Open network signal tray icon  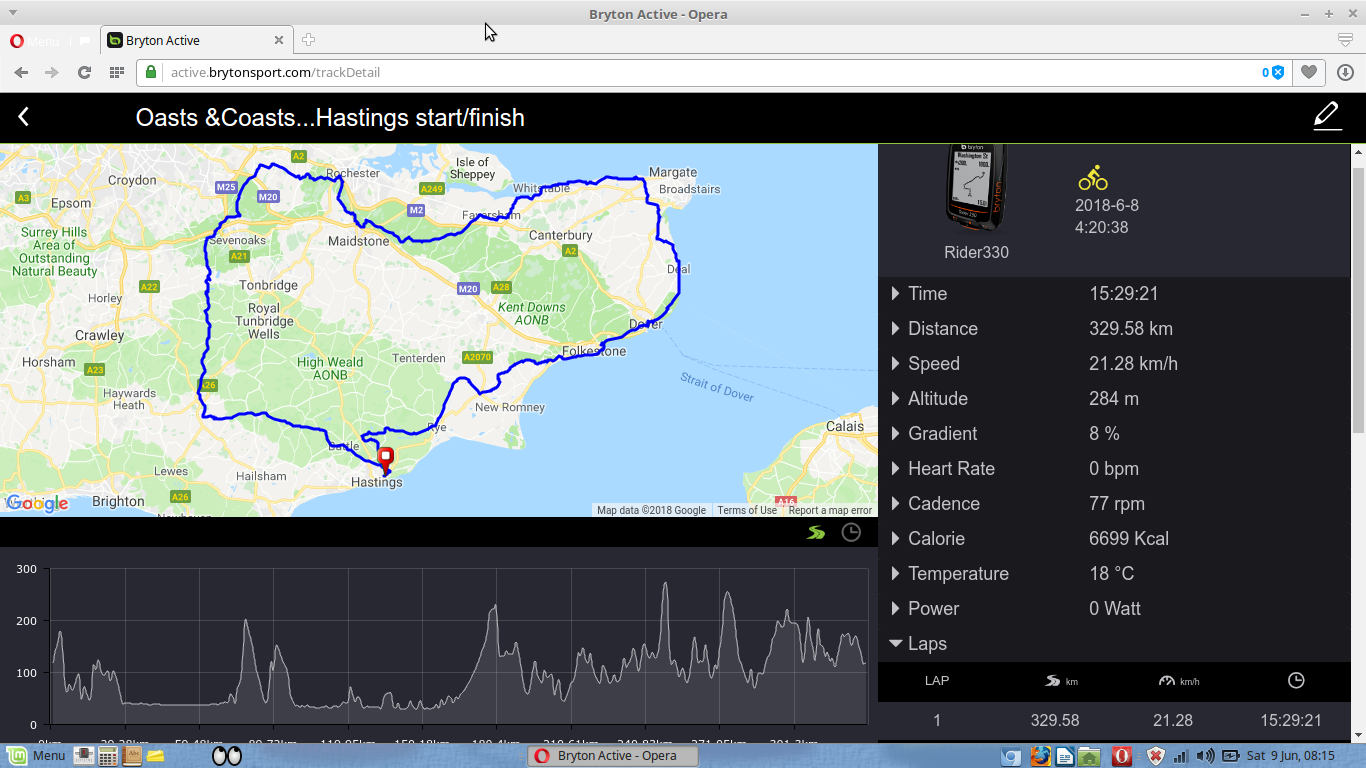1180,756
